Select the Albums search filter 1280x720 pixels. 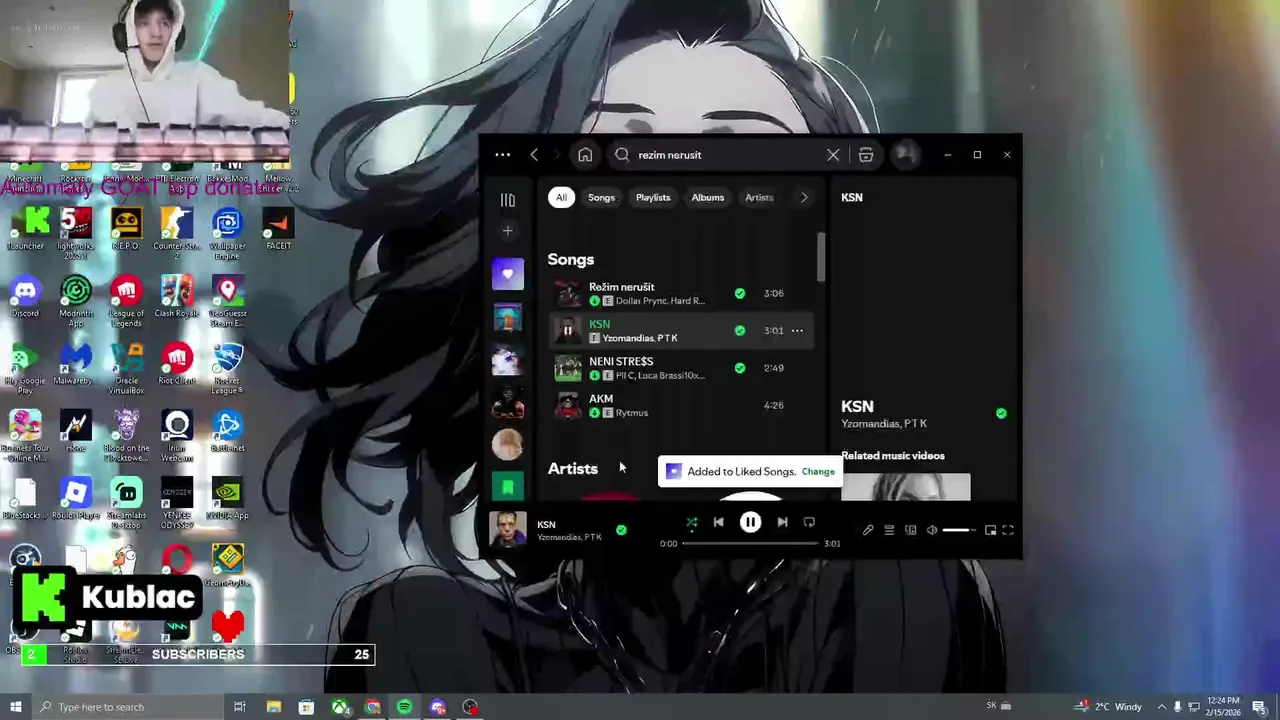[x=708, y=197]
